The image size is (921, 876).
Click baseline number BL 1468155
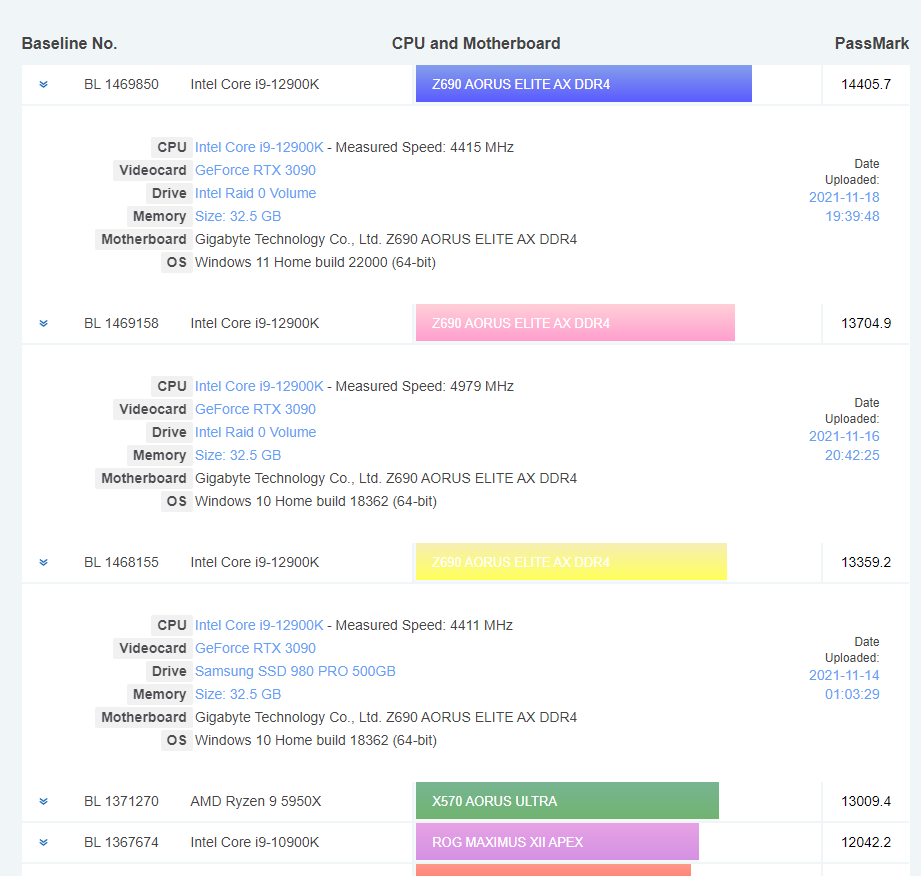pyautogui.click(x=121, y=562)
